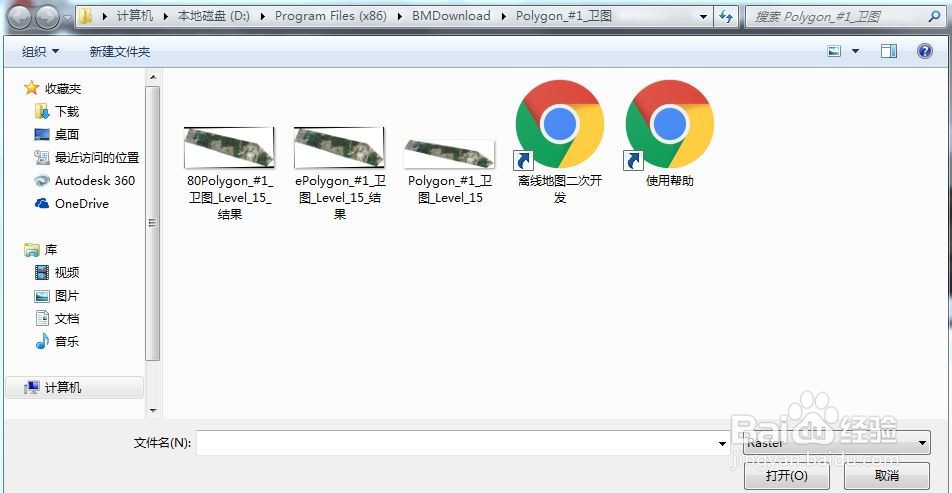The height and width of the screenshot is (493, 952).
Task: Select 本地磁盘 (D:) in the breadcrumb
Action: point(213,16)
